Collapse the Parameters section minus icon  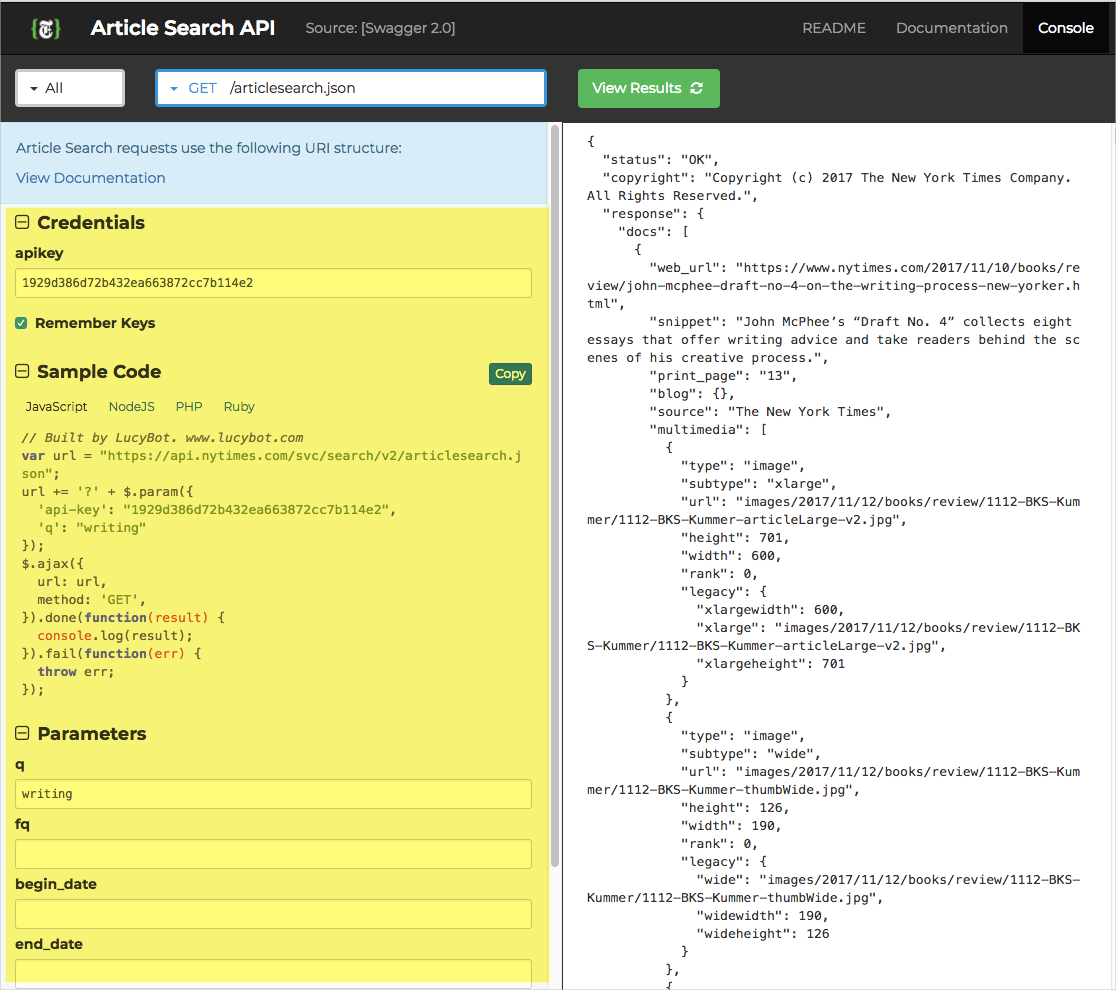tap(23, 734)
